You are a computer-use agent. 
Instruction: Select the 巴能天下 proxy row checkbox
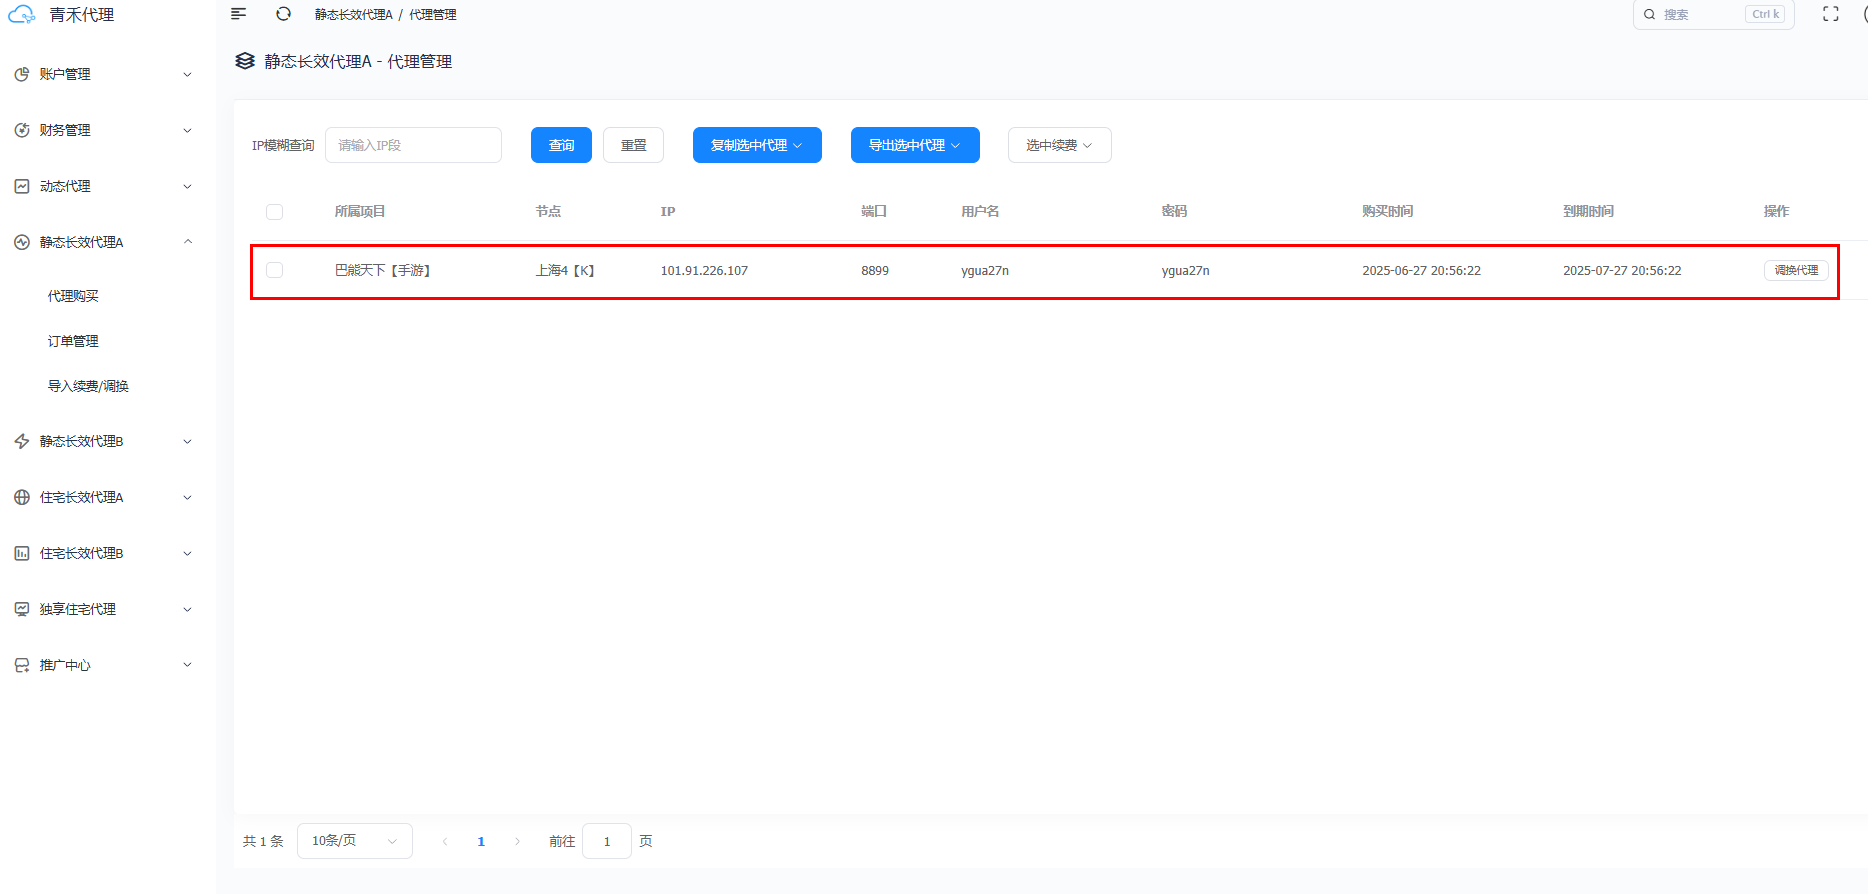274,270
